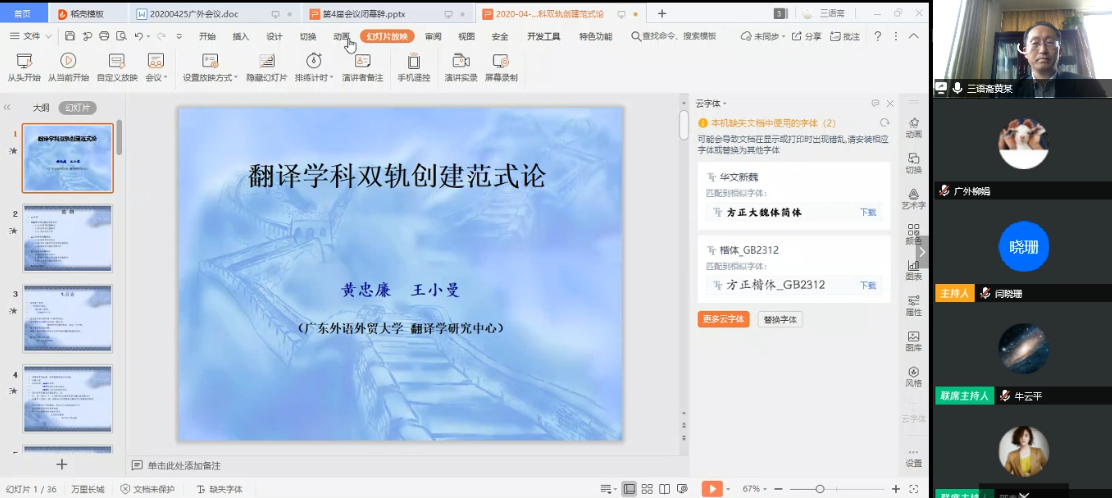The height and width of the screenshot is (498, 1112).
Task: Open 艺术字 in right sidebar
Action: point(913,195)
